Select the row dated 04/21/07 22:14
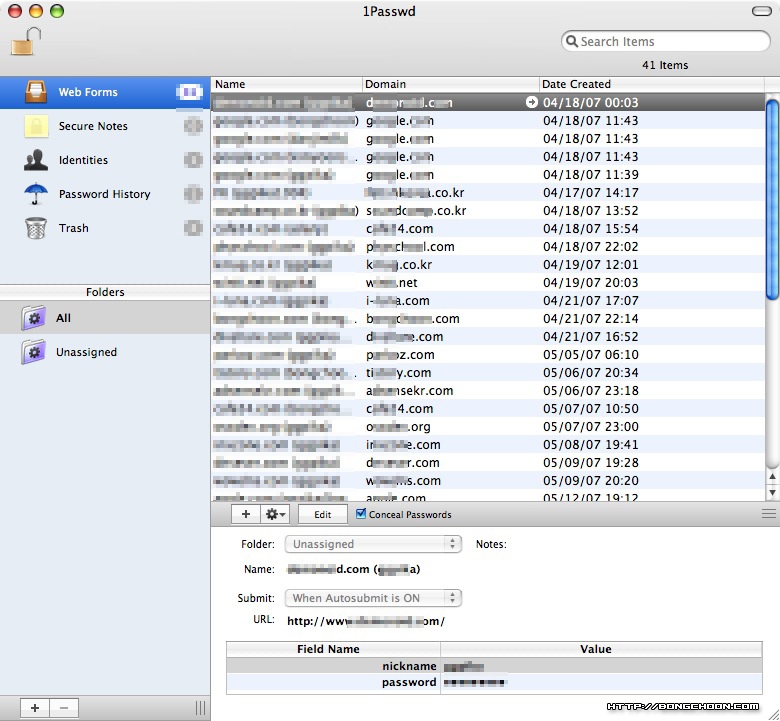780x721 pixels. pos(488,318)
